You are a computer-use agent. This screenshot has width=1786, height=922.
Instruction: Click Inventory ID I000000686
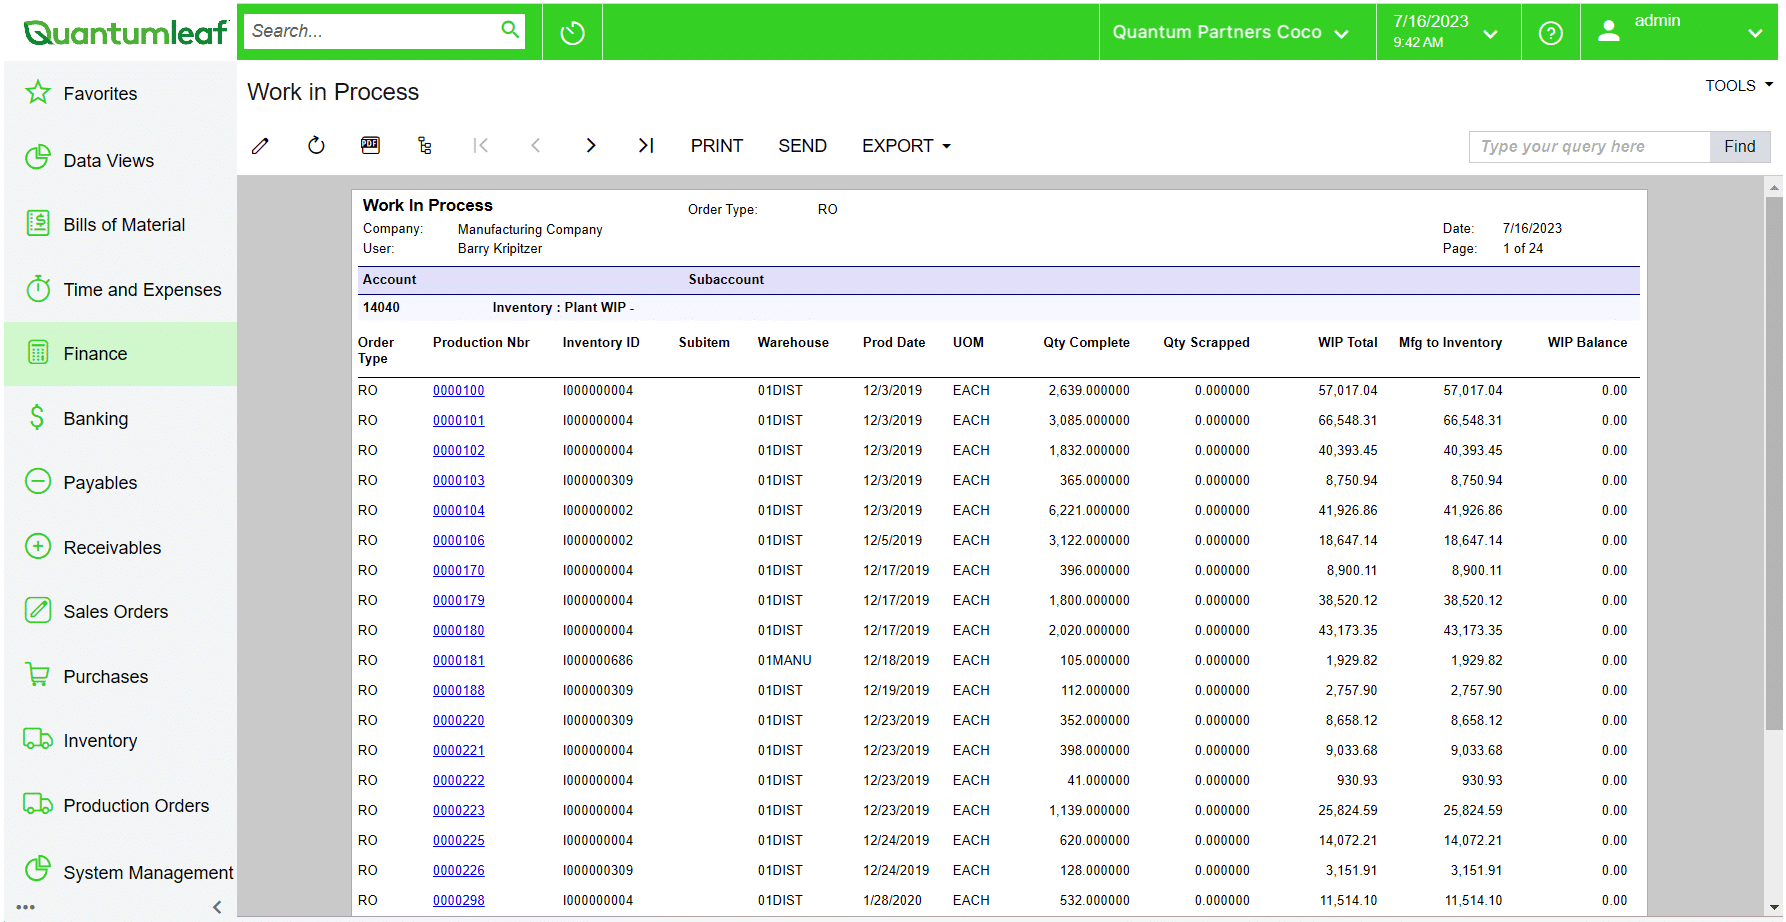[597, 660]
